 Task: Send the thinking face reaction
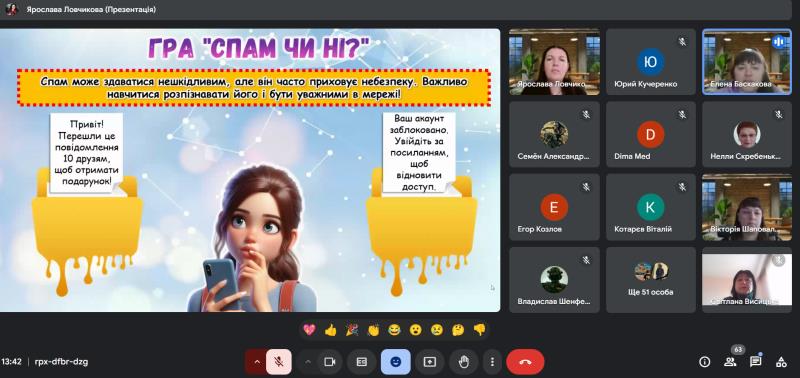tap(458, 330)
